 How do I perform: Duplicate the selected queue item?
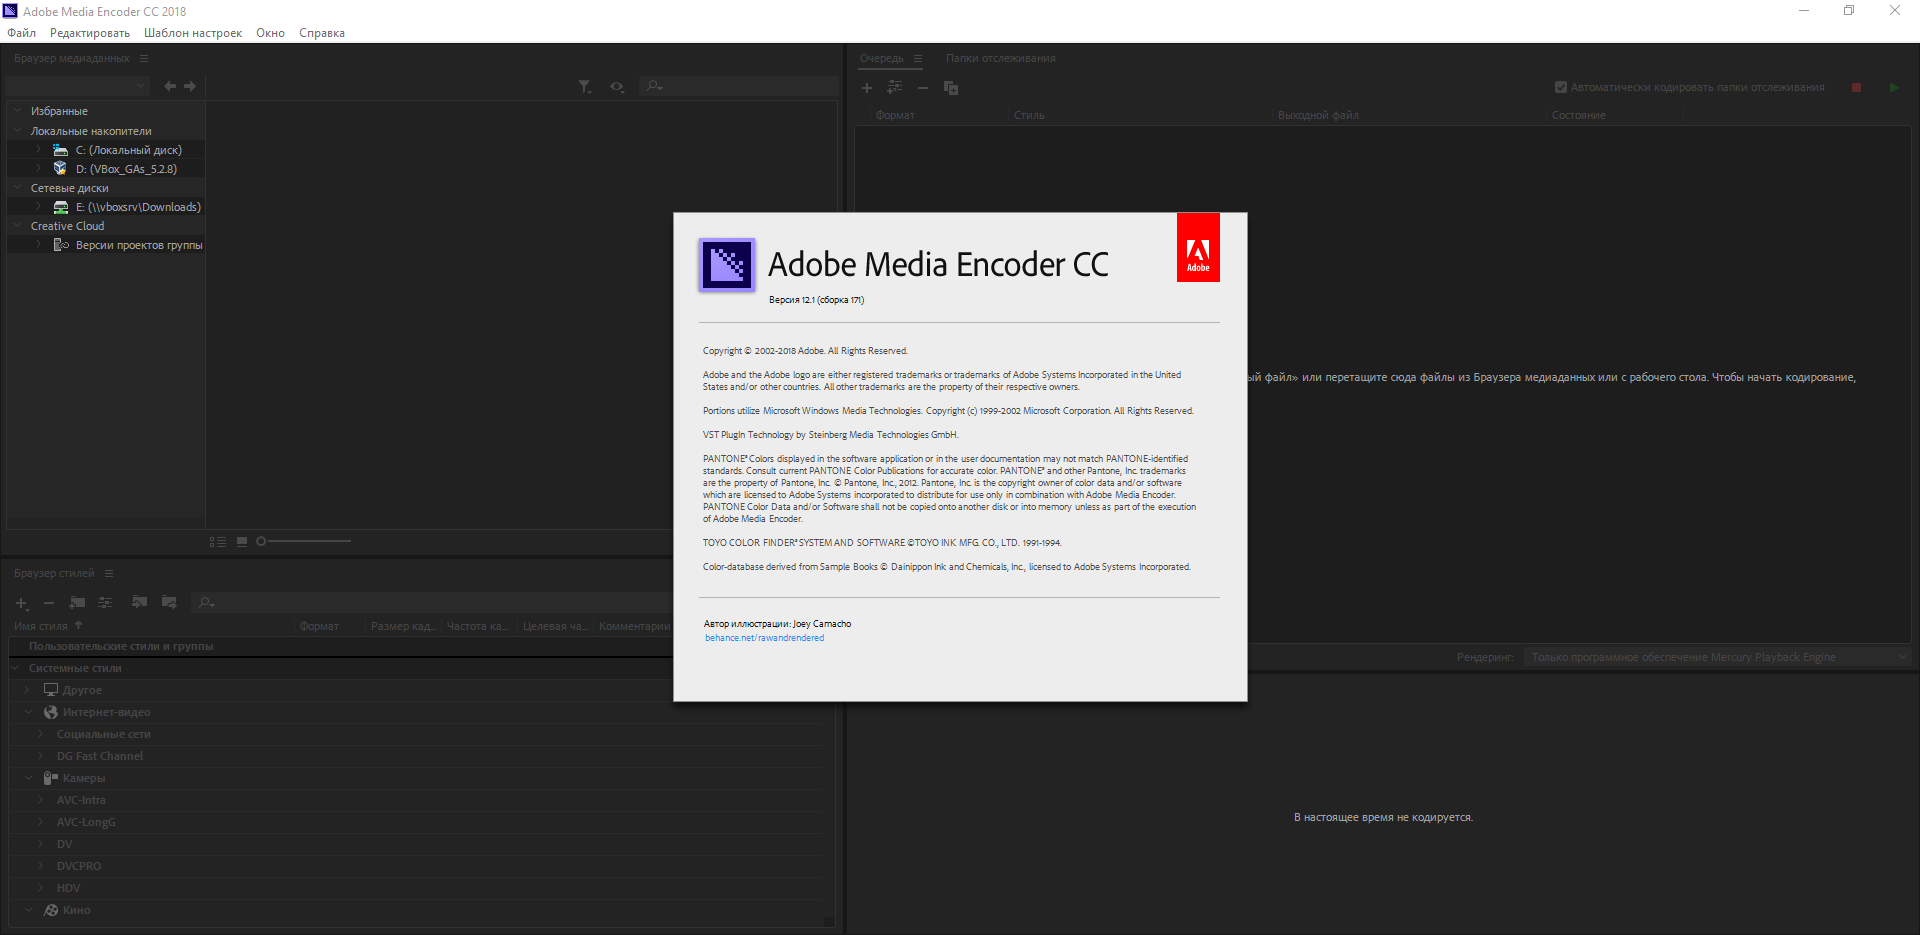pyautogui.click(x=951, y=88)
